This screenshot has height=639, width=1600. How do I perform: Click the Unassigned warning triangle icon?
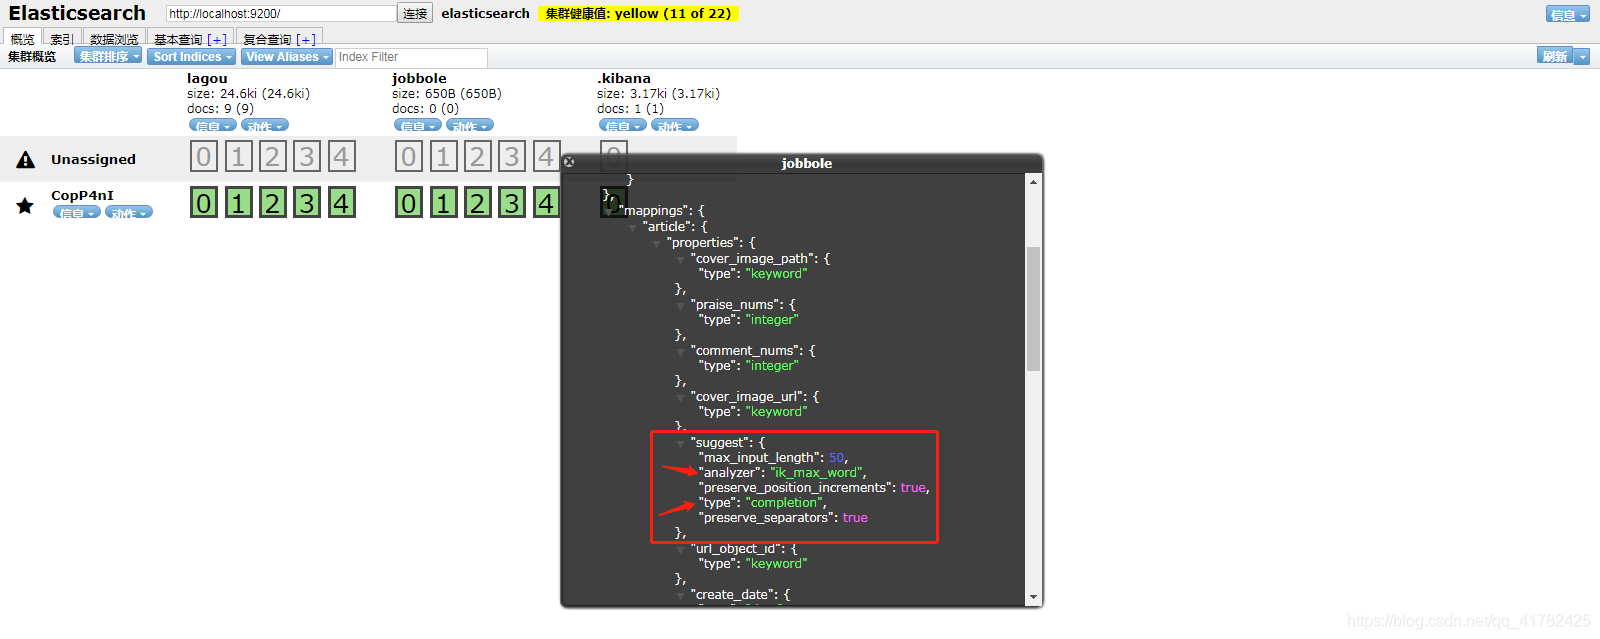click(x=26, y=159)
